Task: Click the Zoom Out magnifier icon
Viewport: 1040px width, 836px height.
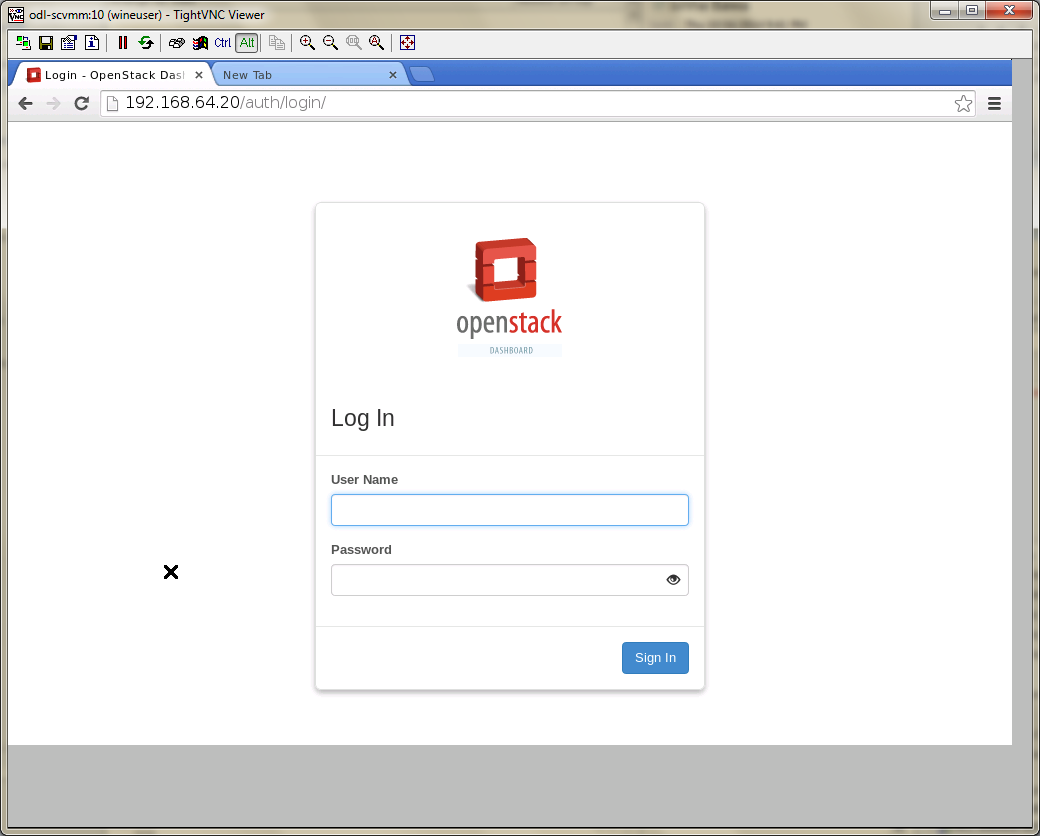Action: coord(330,43)
